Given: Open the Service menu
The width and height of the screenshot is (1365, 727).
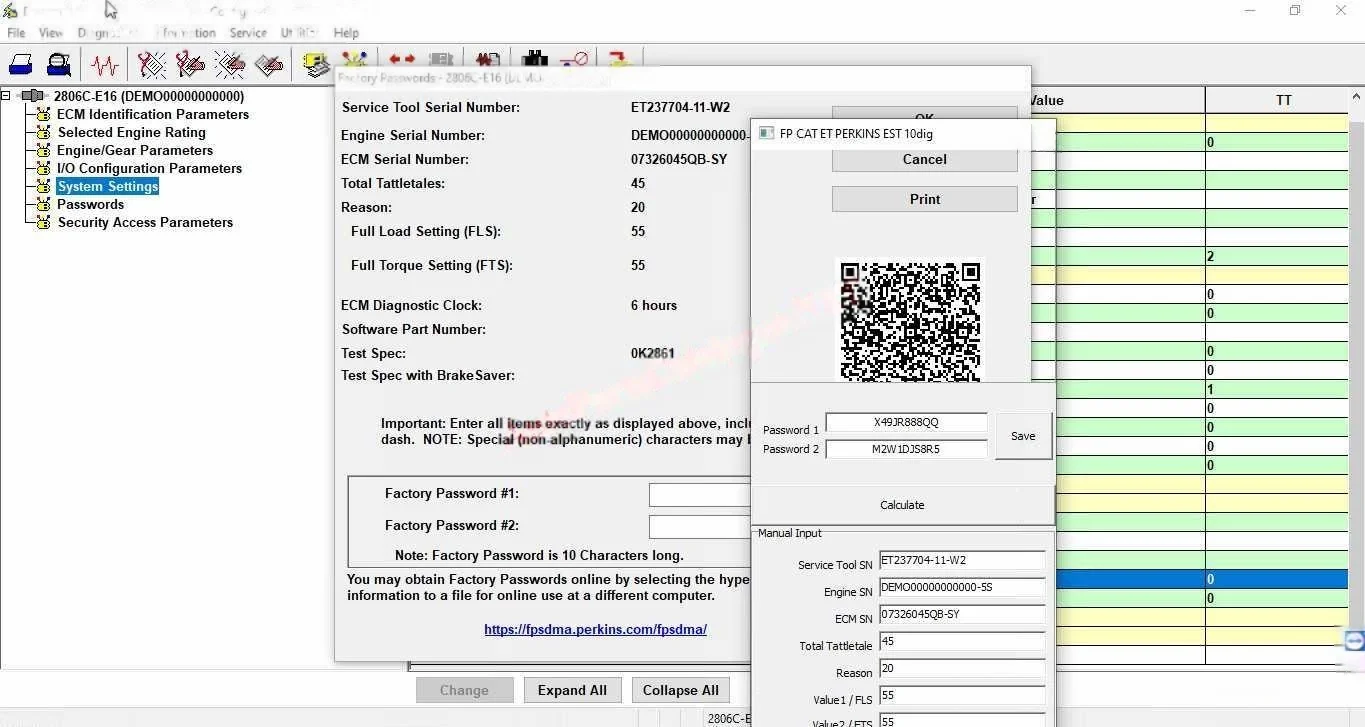Looking at the screenshot, I should [x=248, y=32].
